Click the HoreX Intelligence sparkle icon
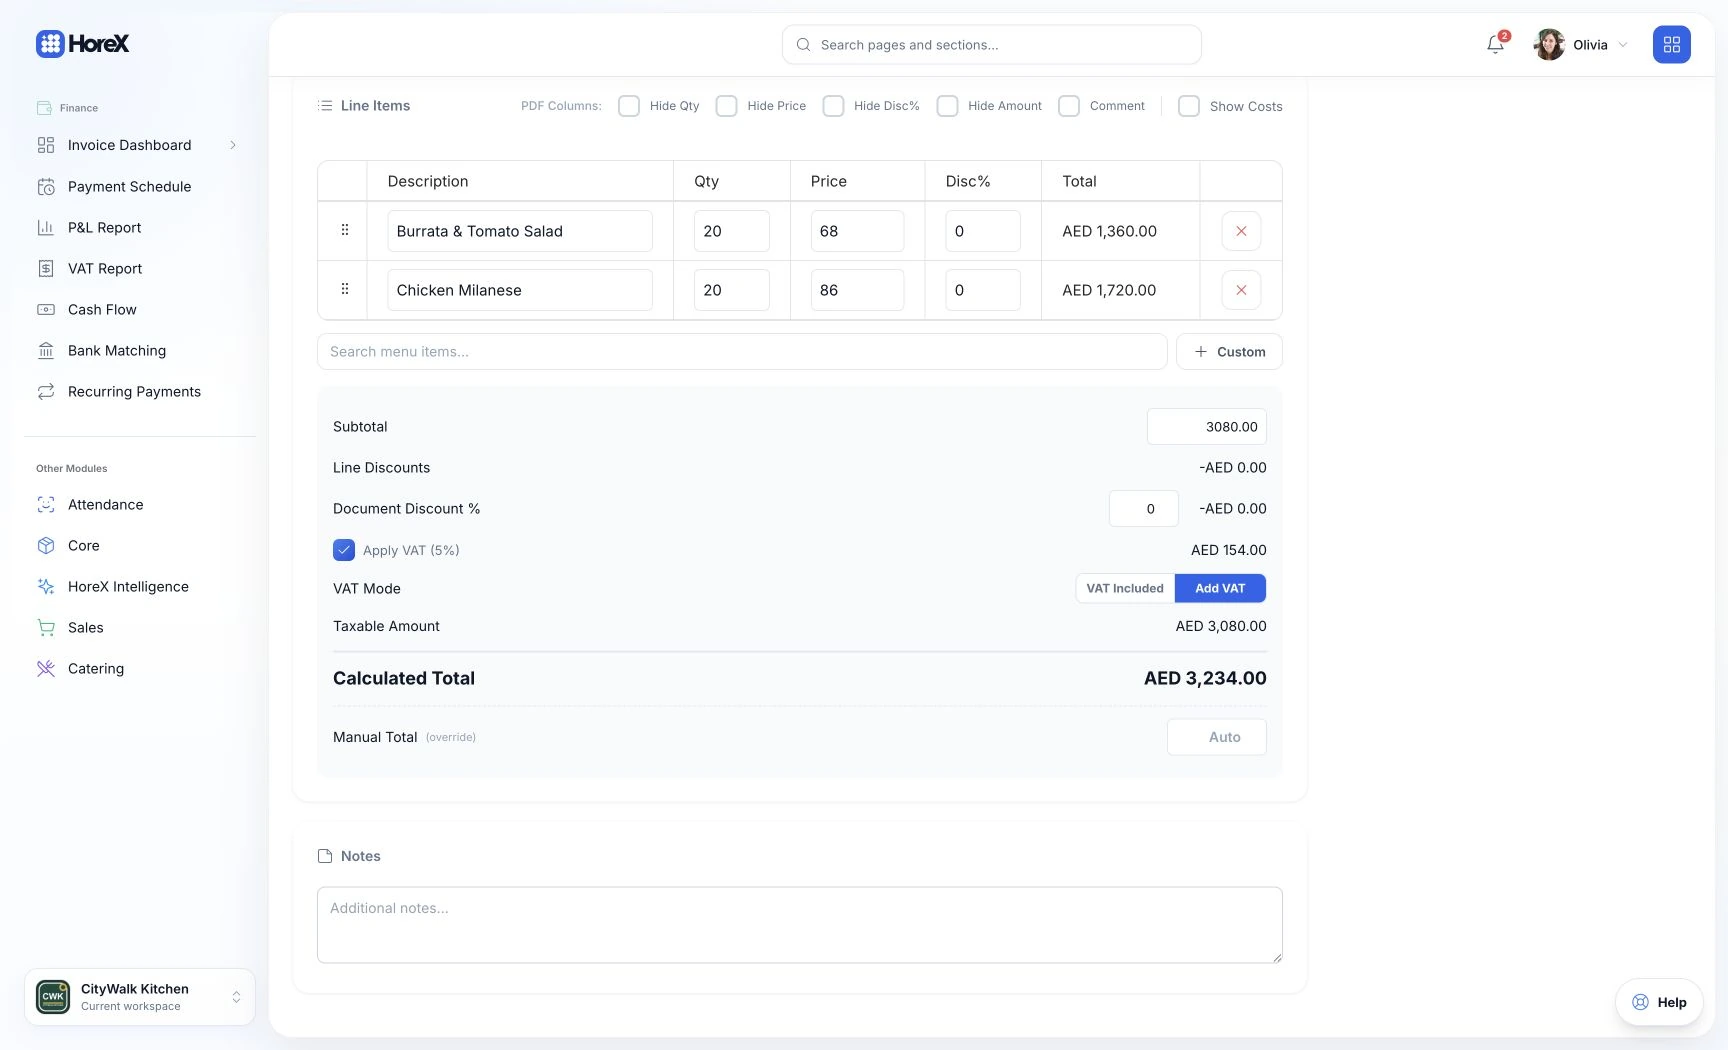The image size is (1728, 1050). [x=46, y=586]
